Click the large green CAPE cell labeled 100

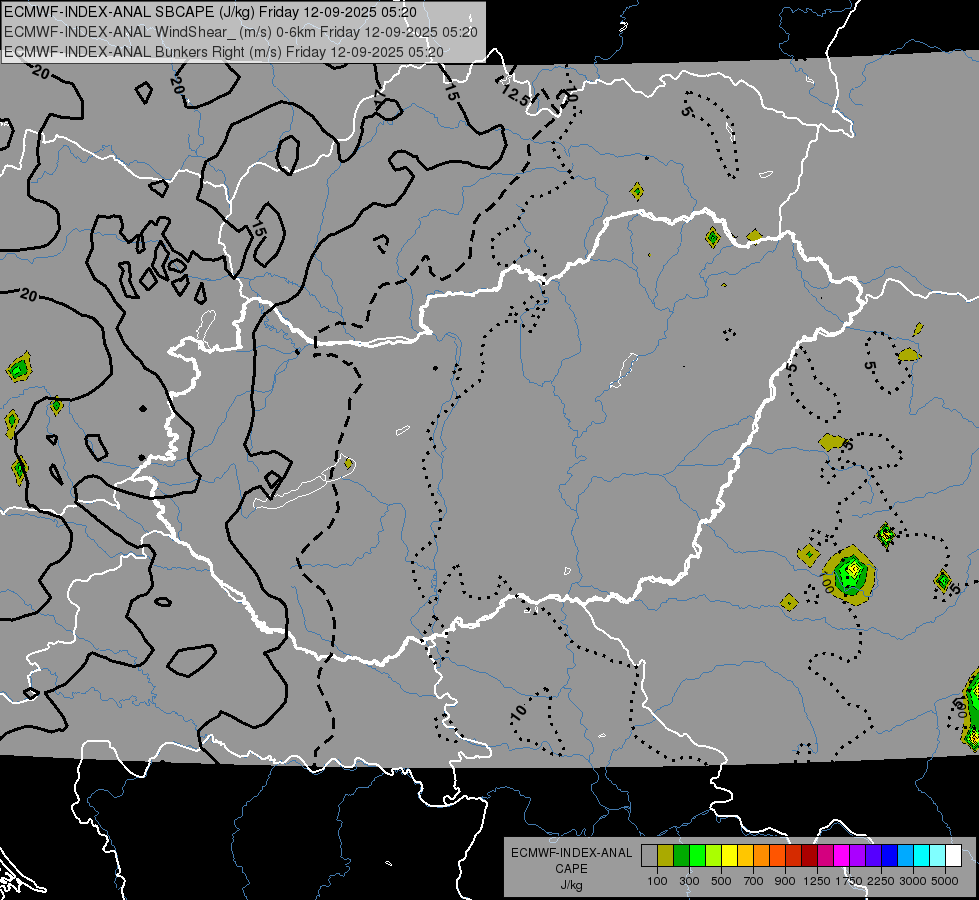click(851, 574)
